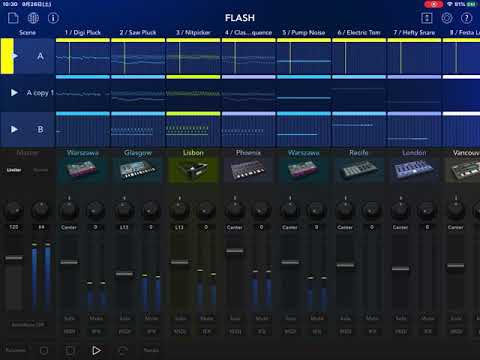Open the Tempo setting
480x360 pixels.
coord(151,350)
